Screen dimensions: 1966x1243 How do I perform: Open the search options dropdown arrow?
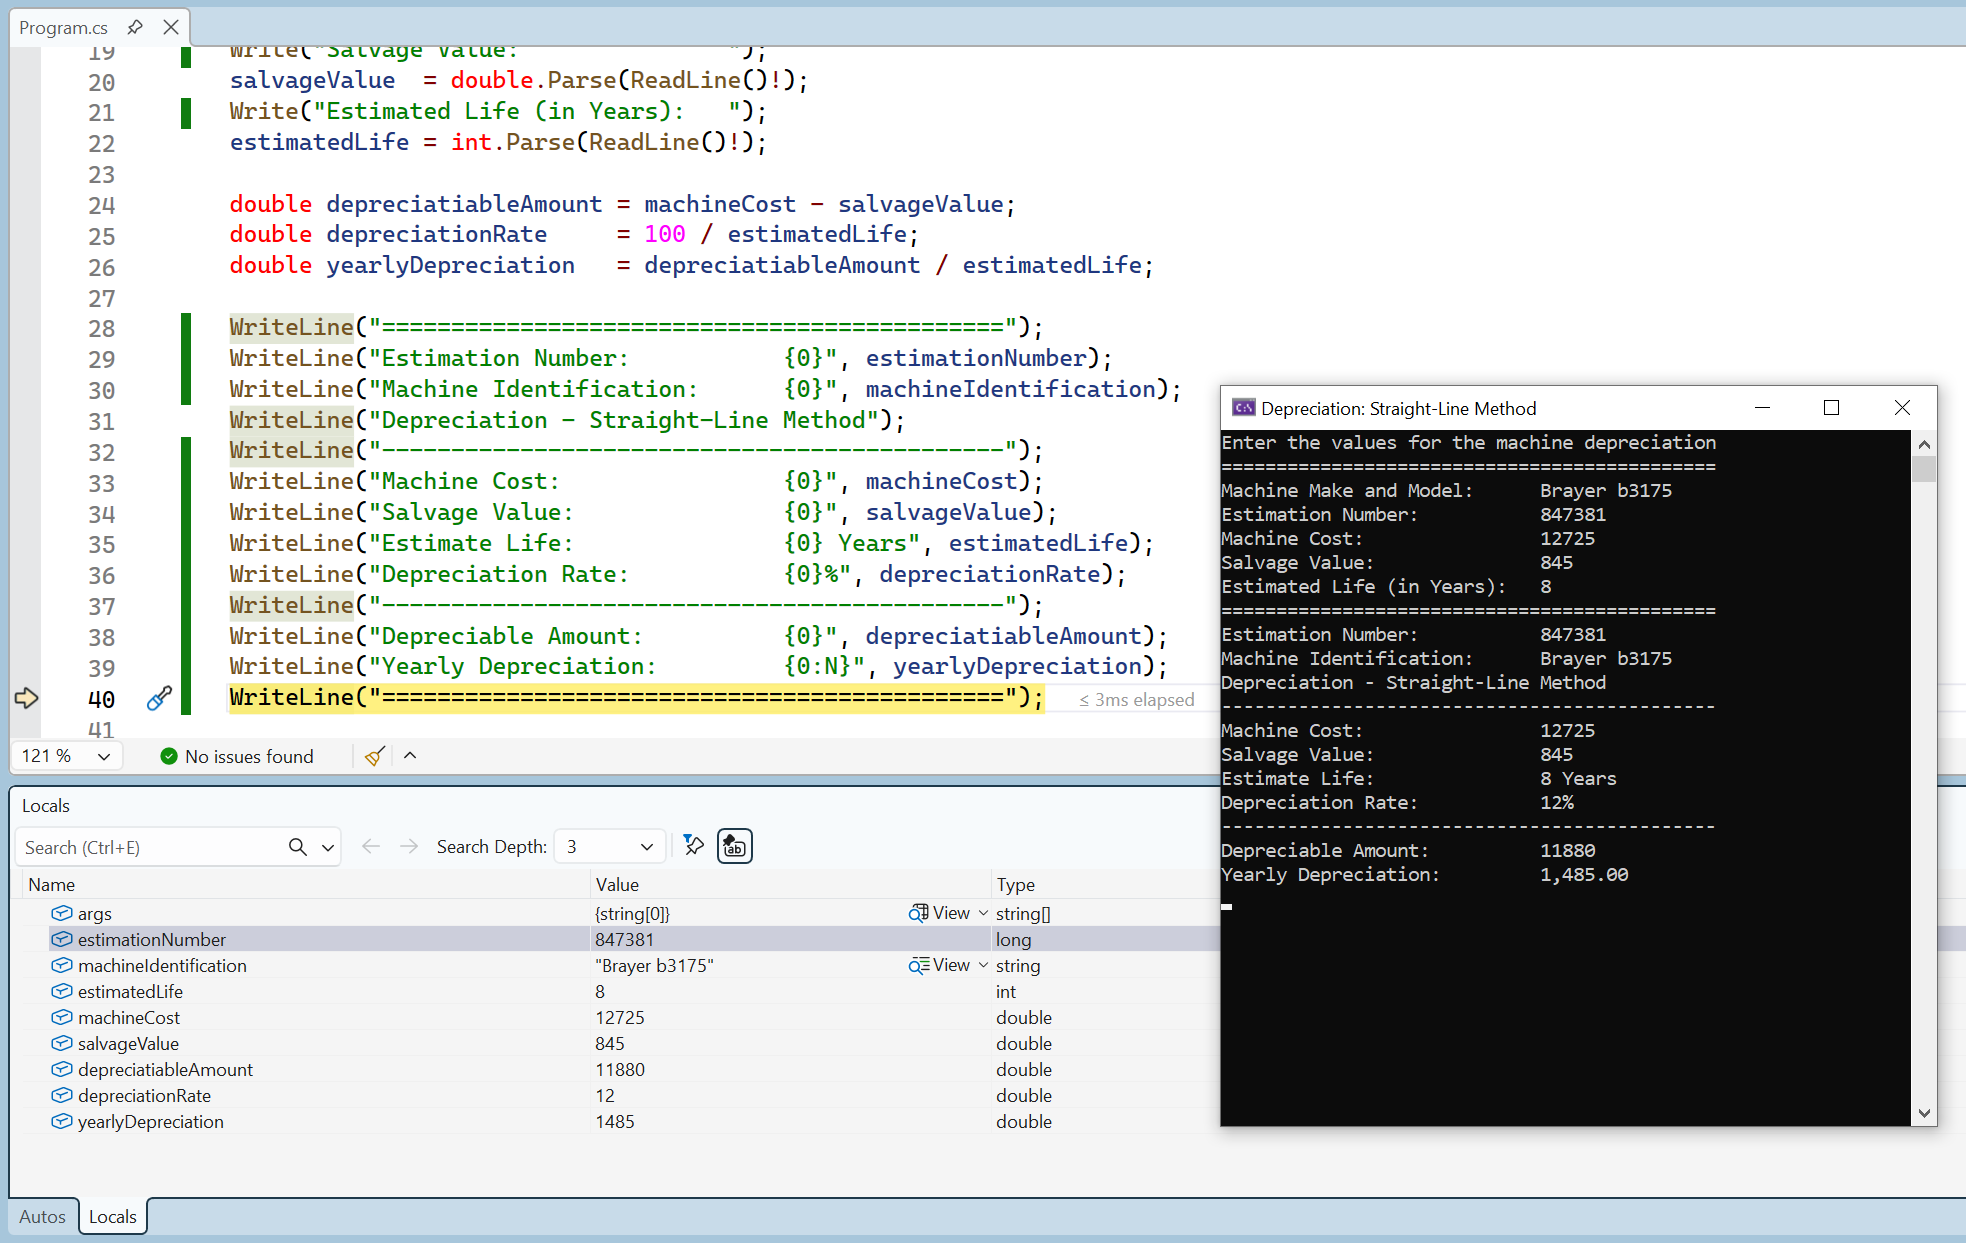(x=328, y=847)
